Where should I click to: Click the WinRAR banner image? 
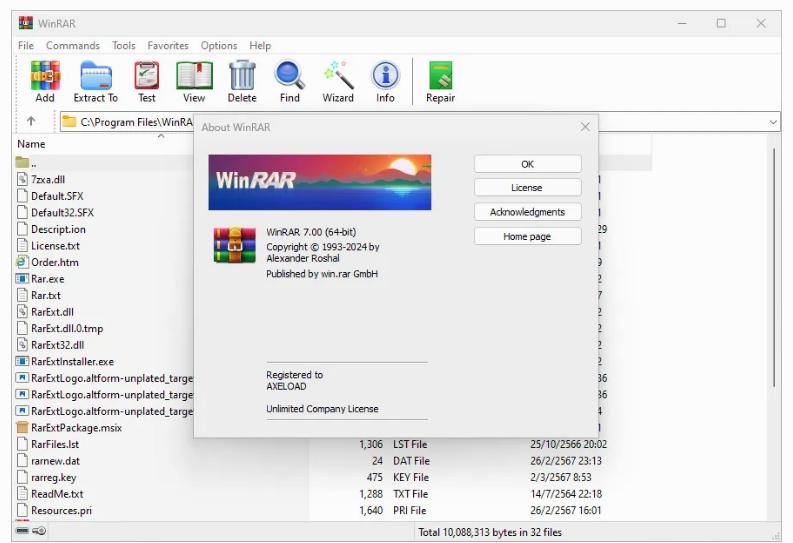[320, 182]
